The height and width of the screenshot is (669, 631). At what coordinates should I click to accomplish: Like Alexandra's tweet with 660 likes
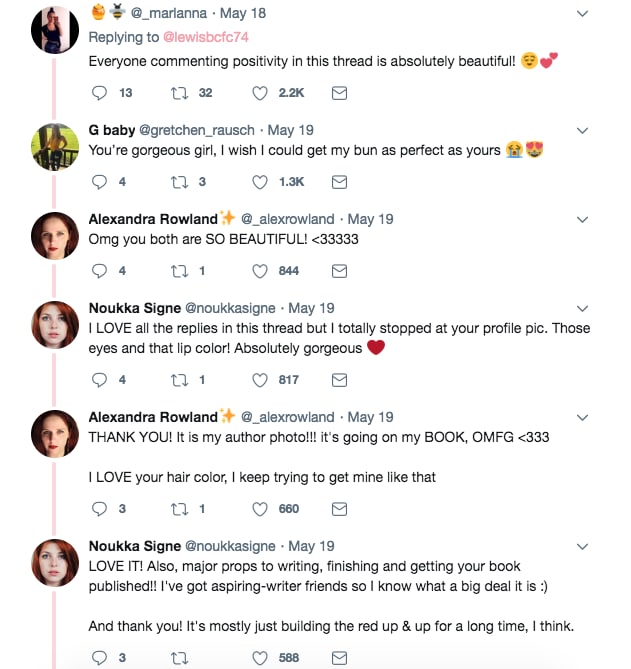pos(260,509)
